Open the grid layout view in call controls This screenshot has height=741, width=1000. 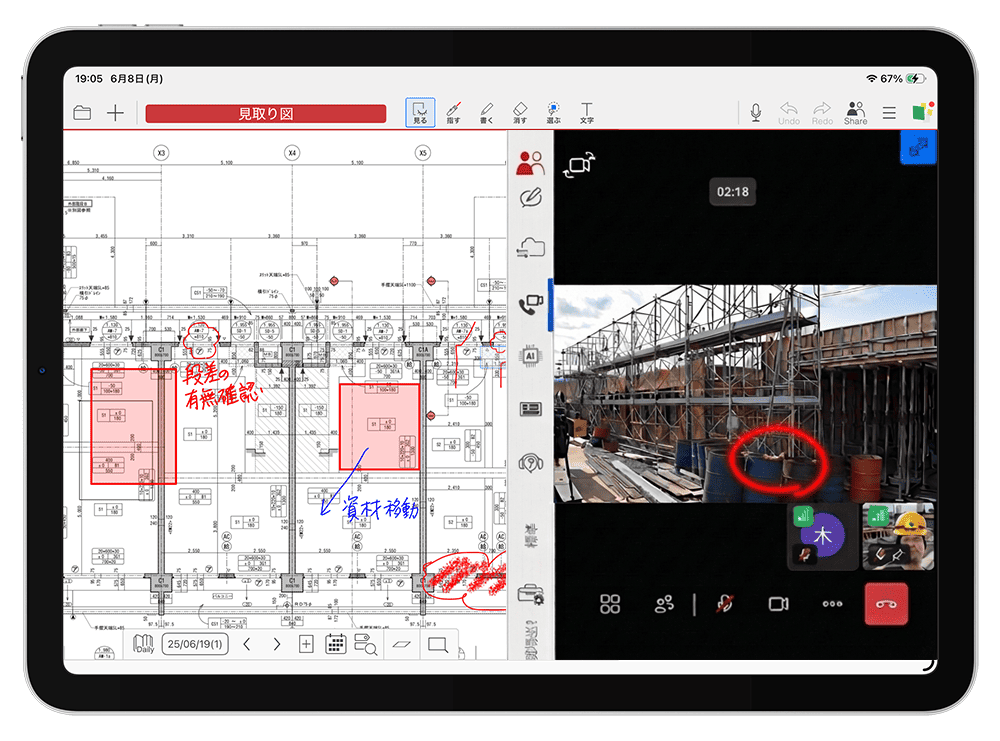(610, 604)
